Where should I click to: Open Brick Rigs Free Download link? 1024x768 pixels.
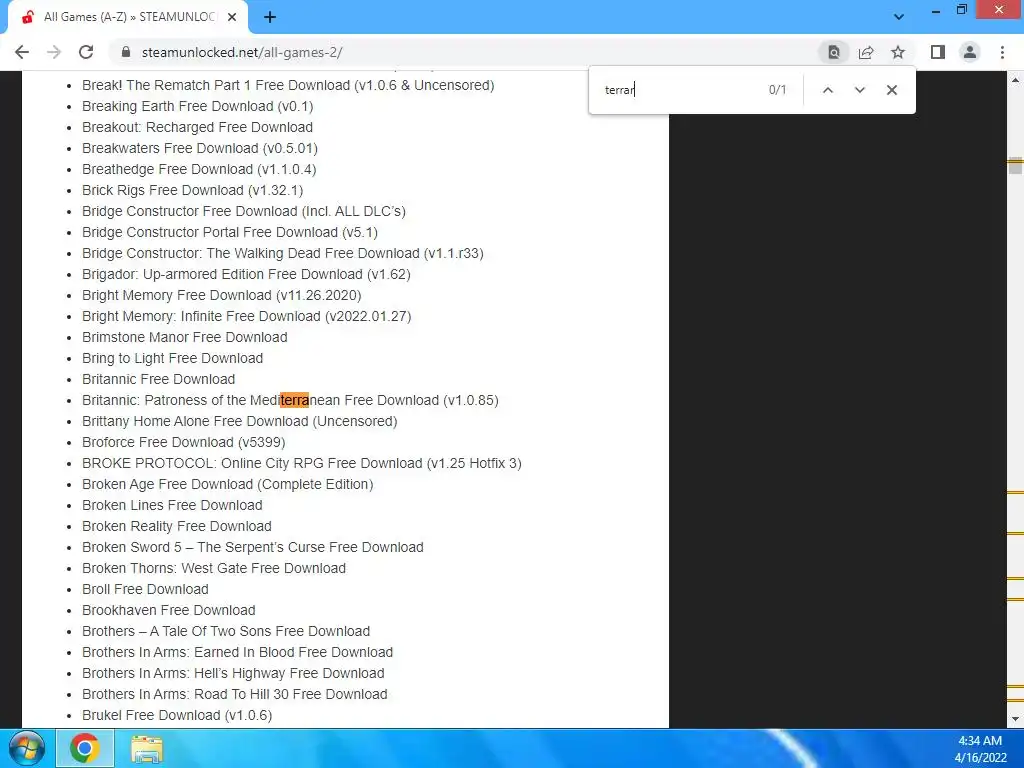pyautogui.click(x=193, y=190)
